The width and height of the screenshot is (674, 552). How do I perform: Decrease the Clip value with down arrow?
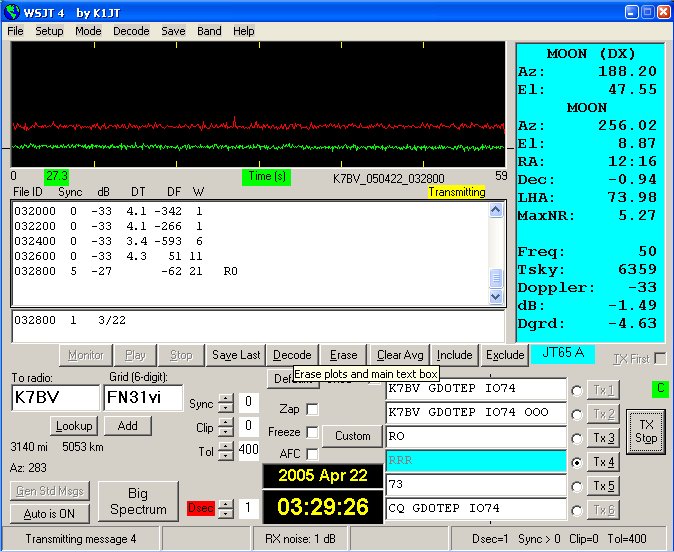tap(226, 432)
